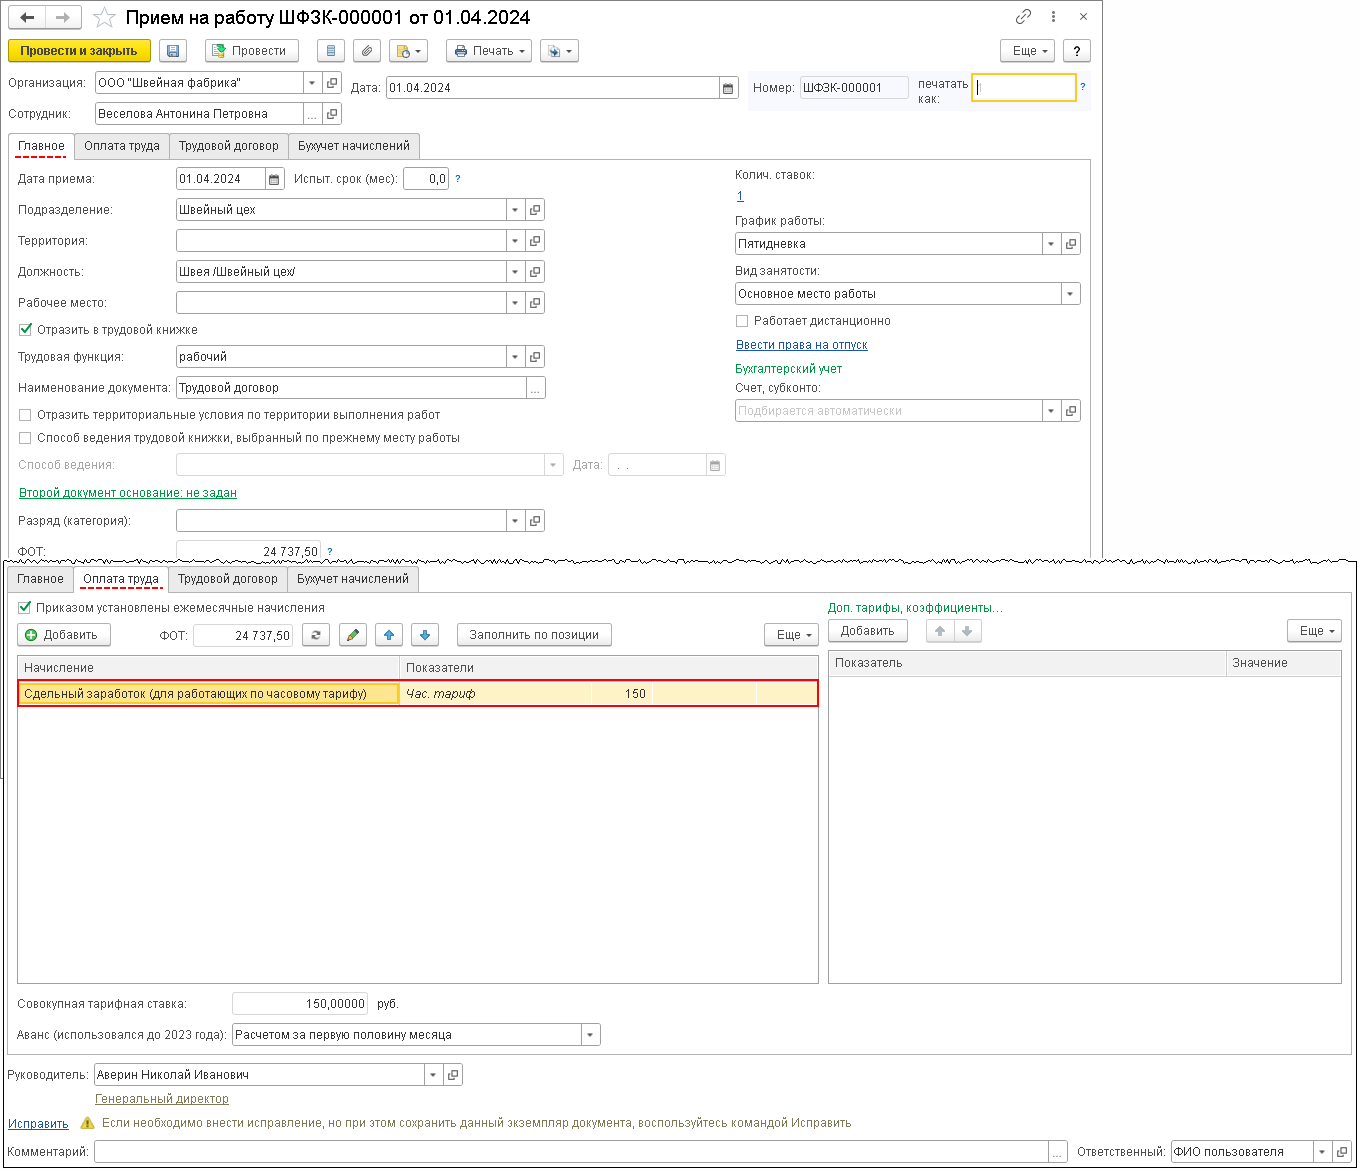Click Заполнить по позиции button

click(x=534, y=635)
